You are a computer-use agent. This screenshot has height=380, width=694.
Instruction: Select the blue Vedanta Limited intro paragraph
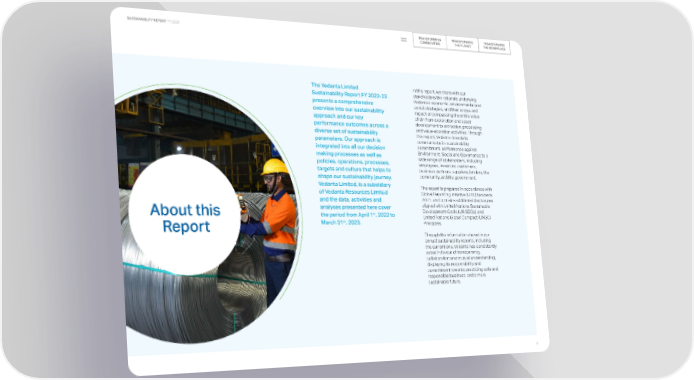pyautogui.click(x=353, y=154)
